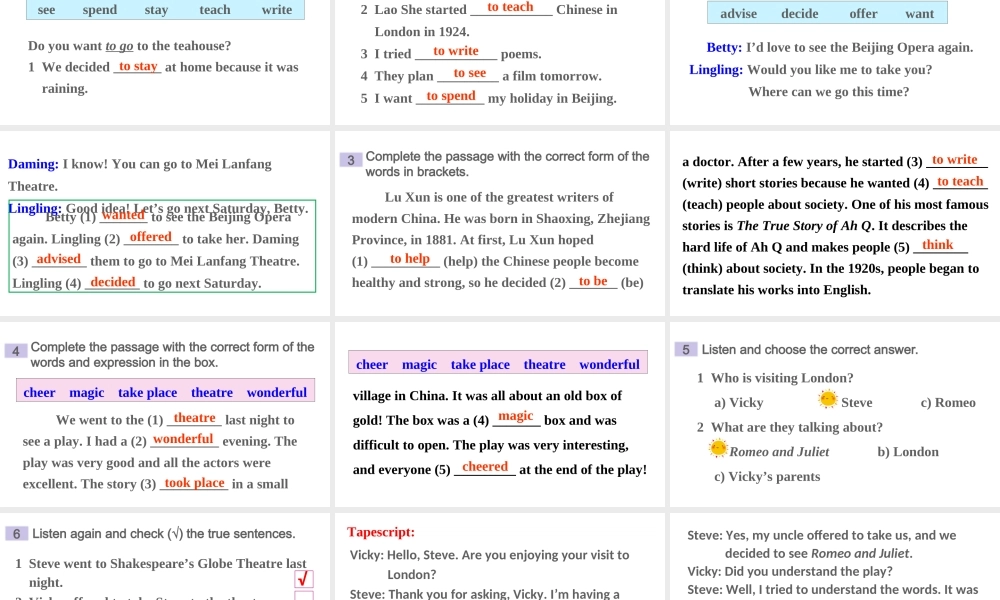
Task: Click the red answer 'to stay'
Action: pyautogui.click(x=138, y=66)
